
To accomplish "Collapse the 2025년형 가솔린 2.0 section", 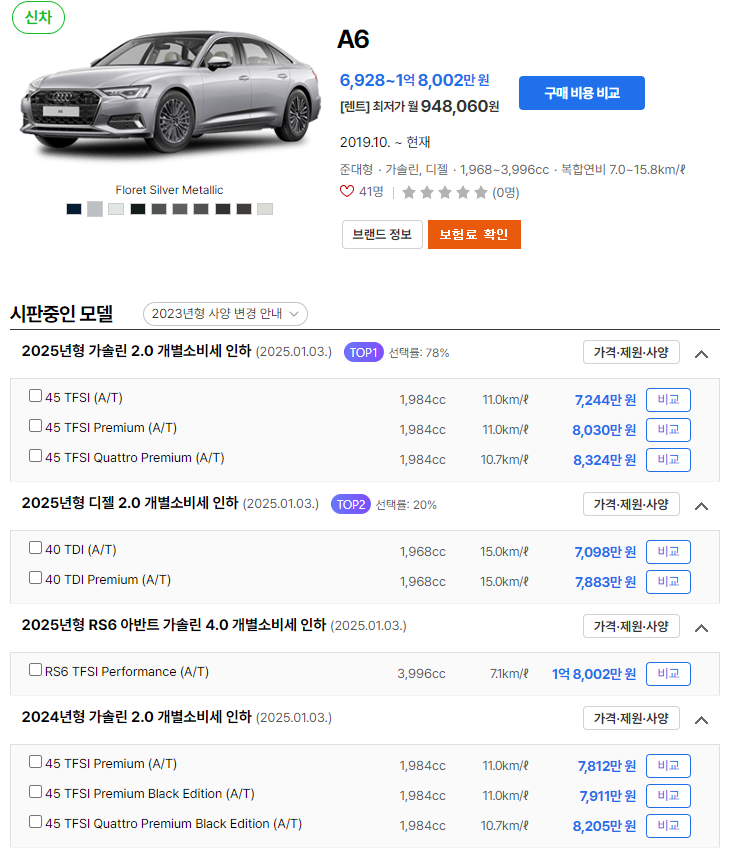I will point(701,354).
